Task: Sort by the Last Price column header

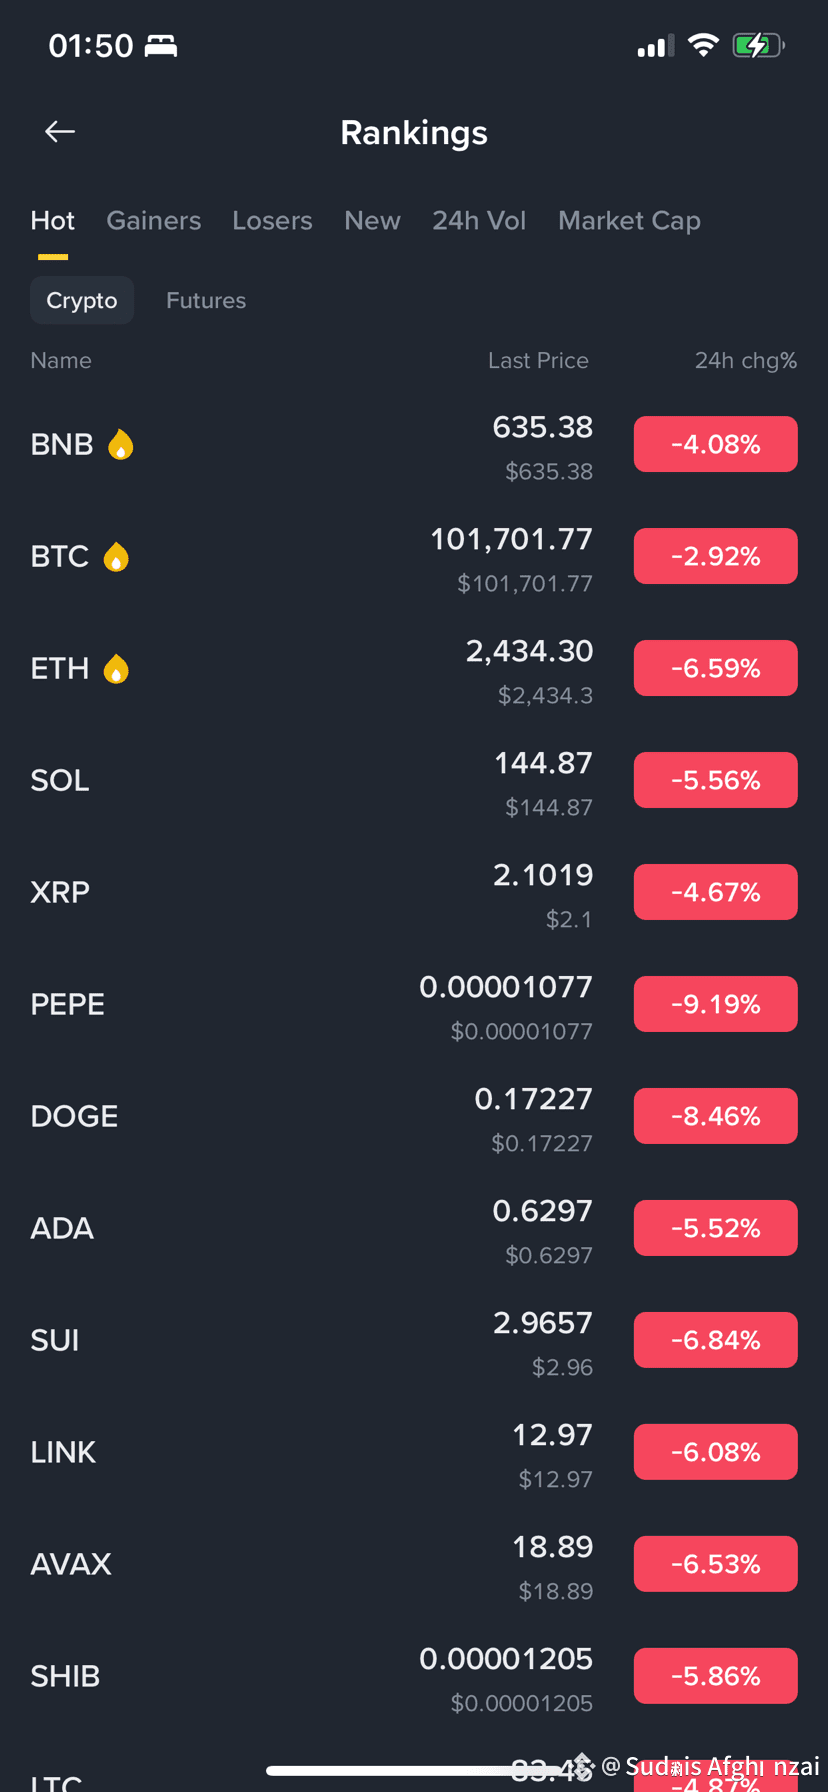Action: (538, 360)
